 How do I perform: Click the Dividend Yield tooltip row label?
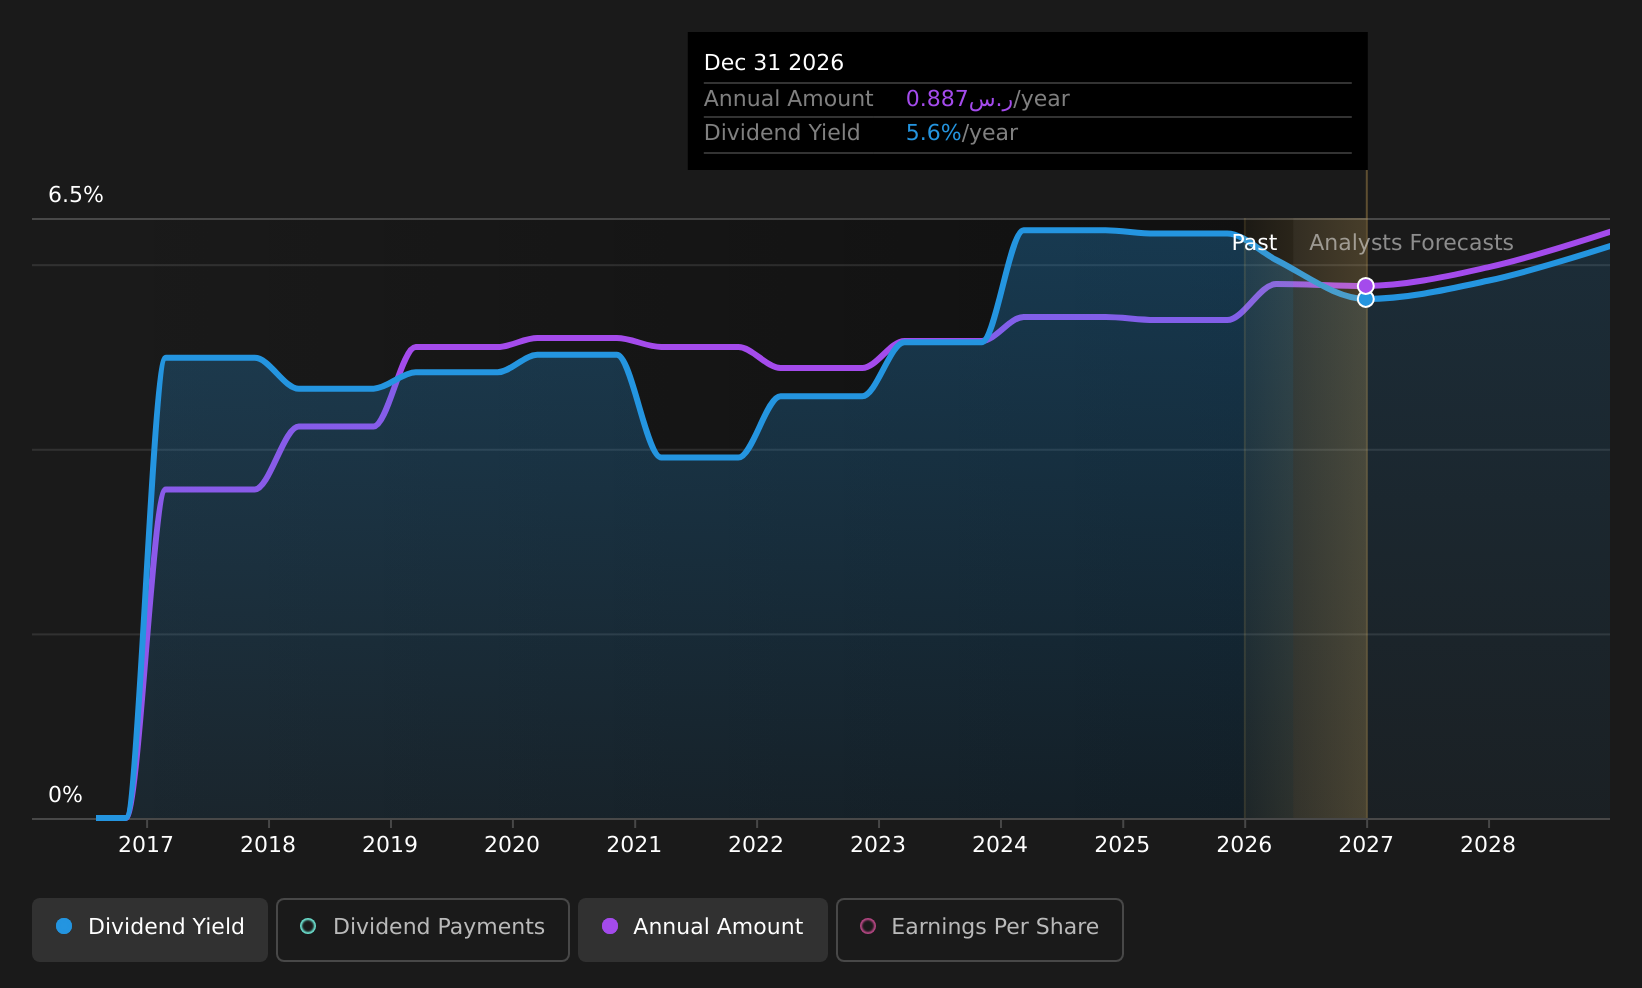[x=782, y=133]
